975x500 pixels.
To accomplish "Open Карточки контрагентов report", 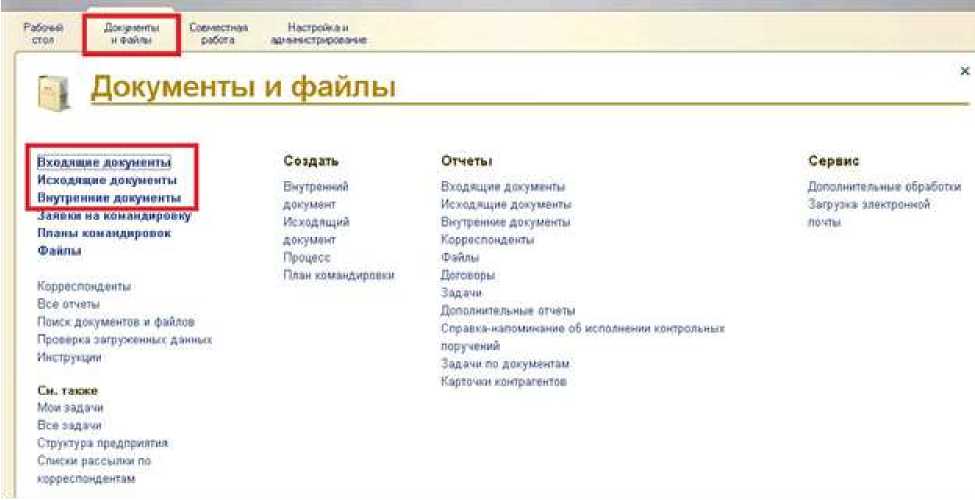I will pyautogui.click(x=504, y=381).
